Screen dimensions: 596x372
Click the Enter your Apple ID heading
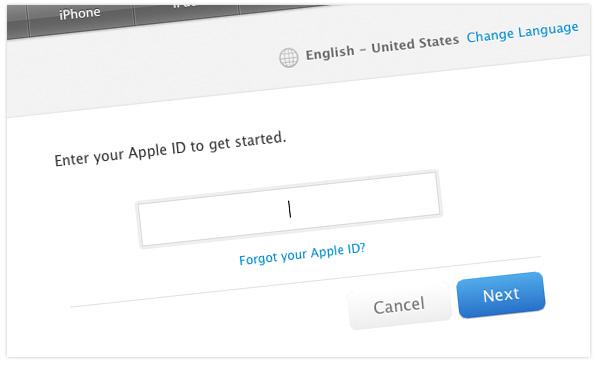[170, 149]
